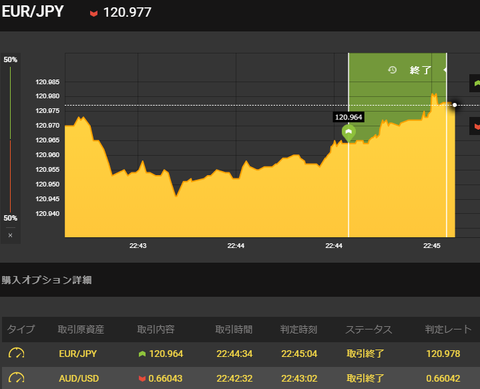Viewport: 480px width, 389px height.
Task: Click the red down arrow button at chart edge
Action: [x=476, y=126]
